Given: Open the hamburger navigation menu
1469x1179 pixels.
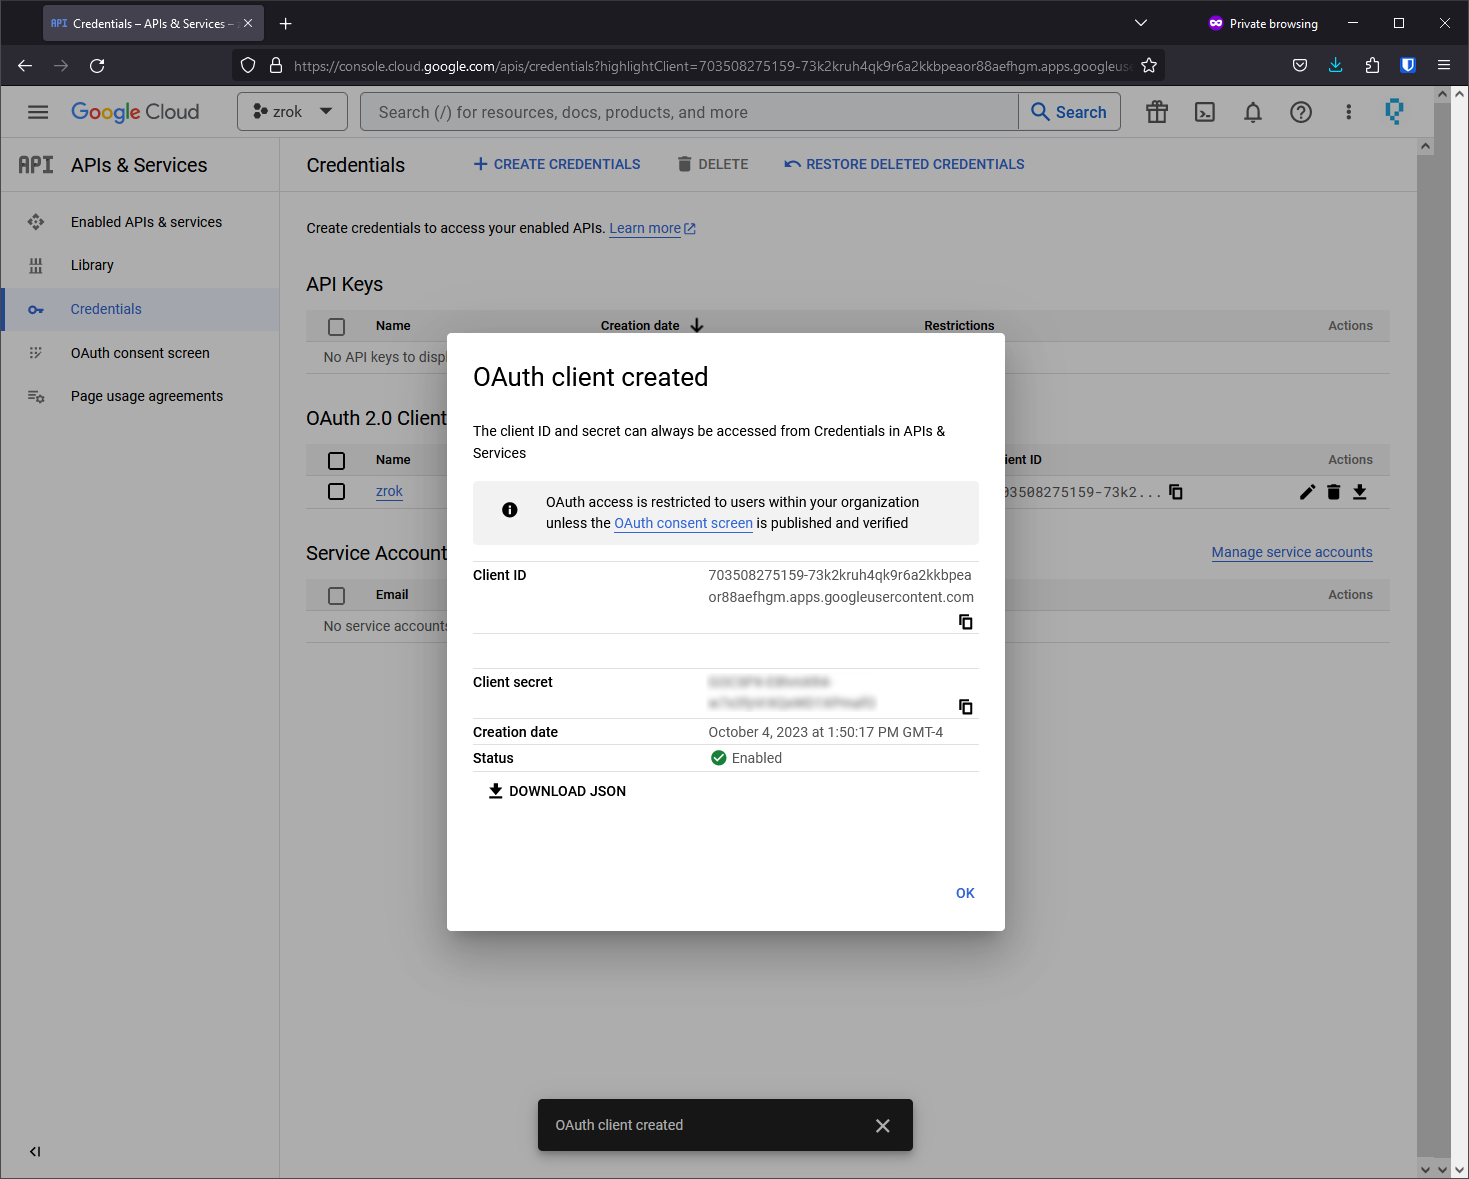Looking at the screenshot, I should 38,112.
